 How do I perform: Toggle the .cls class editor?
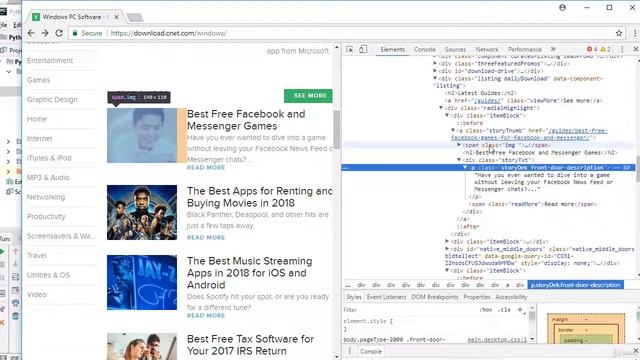coord(504,310)
